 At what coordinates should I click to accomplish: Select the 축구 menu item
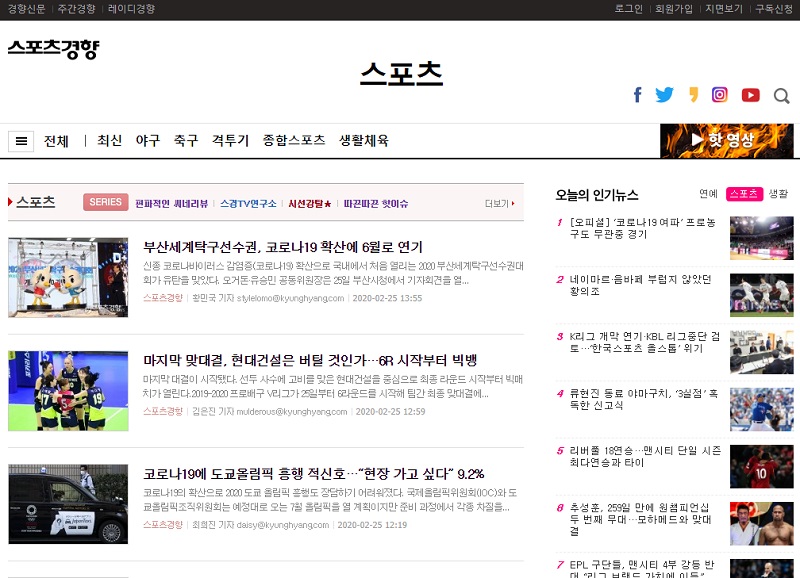[186, 140]
